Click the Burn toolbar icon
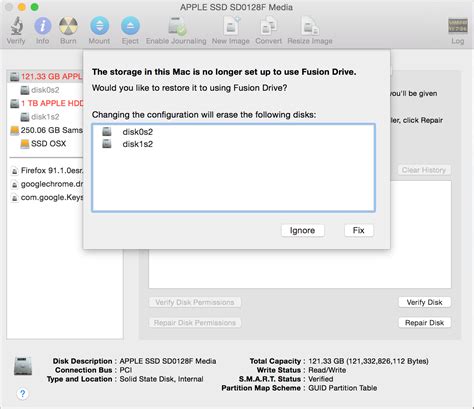The width and height of the screenshot is (474, 409). (x=68, y=26)
